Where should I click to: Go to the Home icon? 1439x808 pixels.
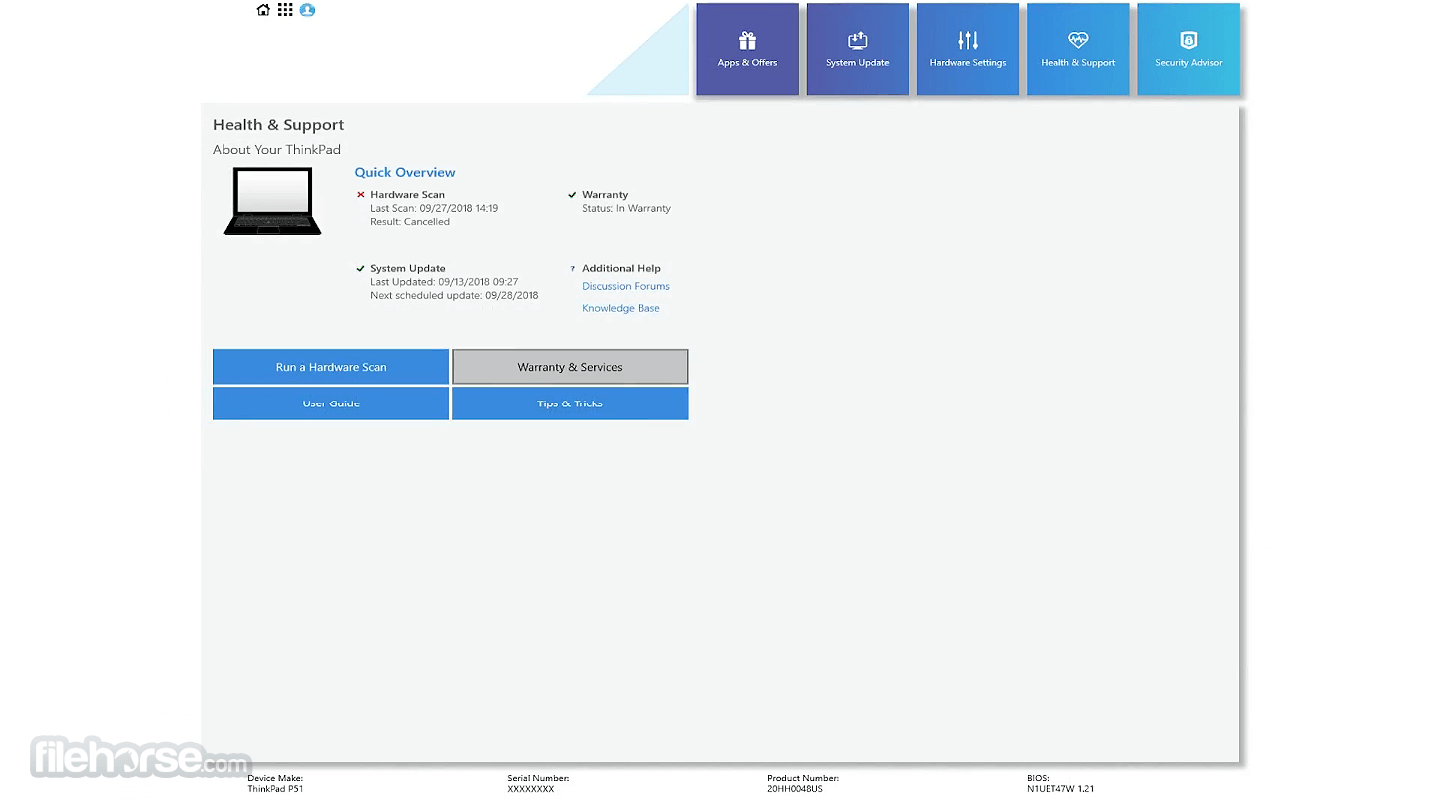pyautogui.click(x=263, y=10)
